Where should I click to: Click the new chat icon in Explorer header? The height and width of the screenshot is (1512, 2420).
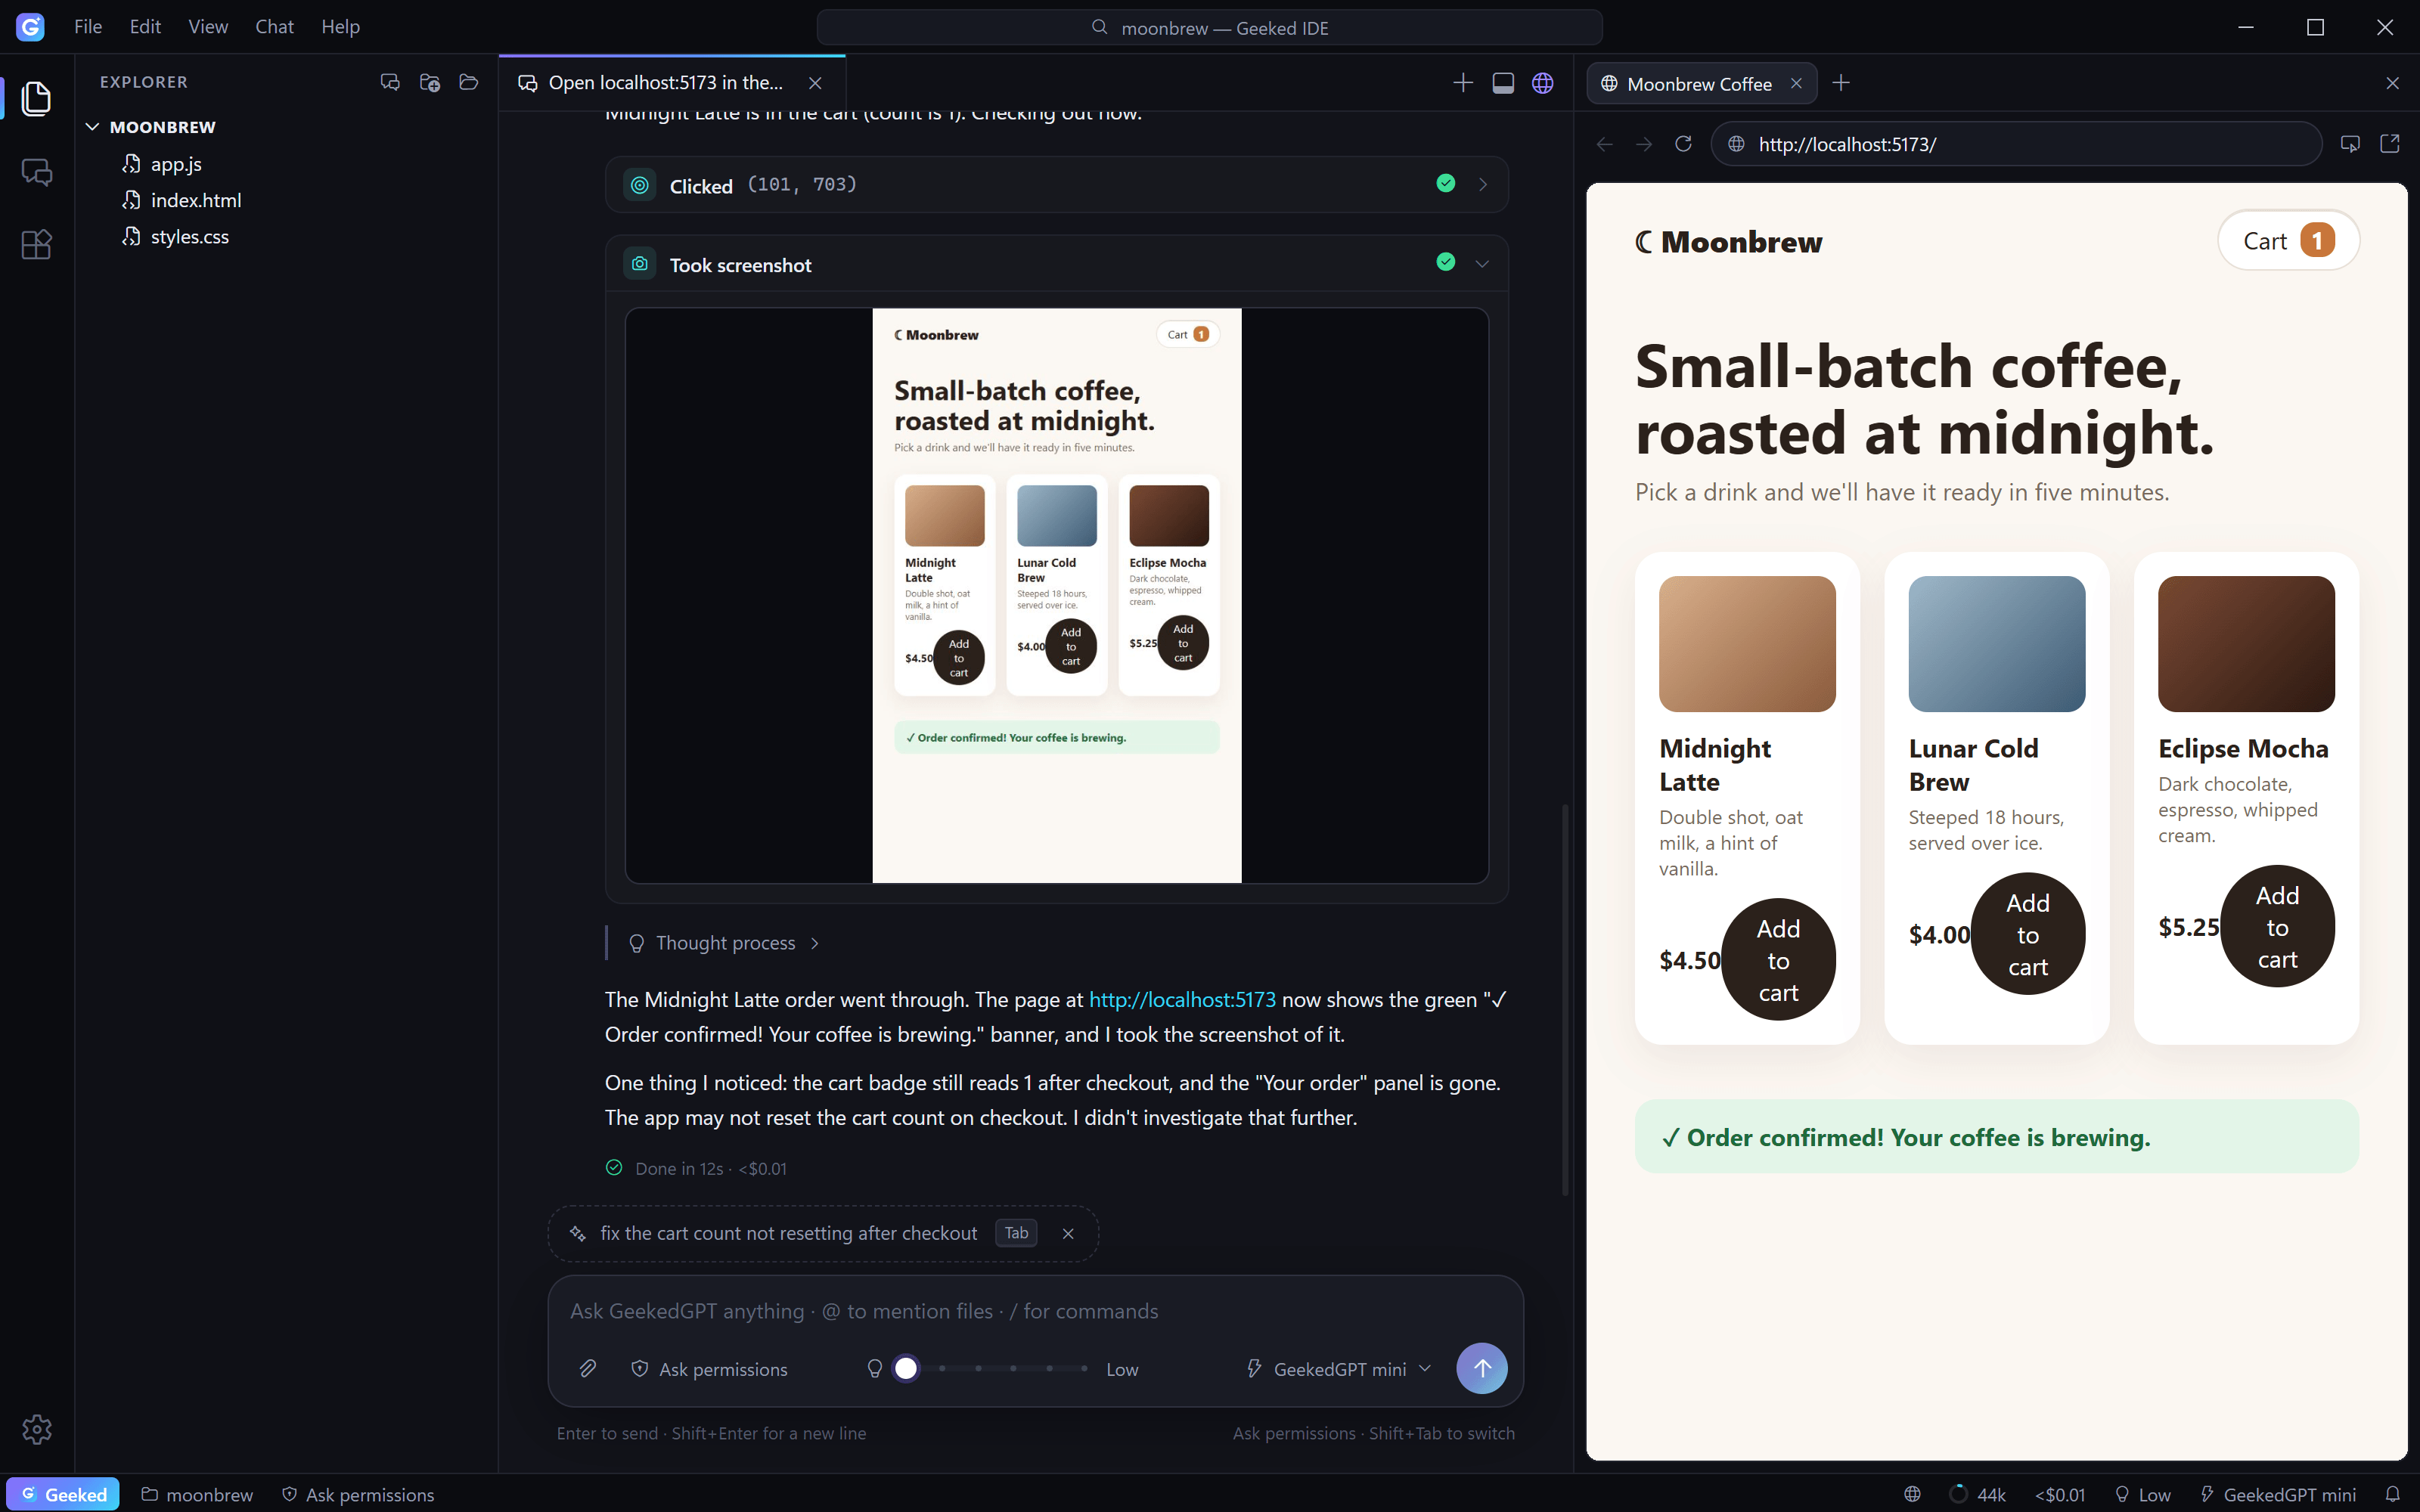[x=390, y=82]
